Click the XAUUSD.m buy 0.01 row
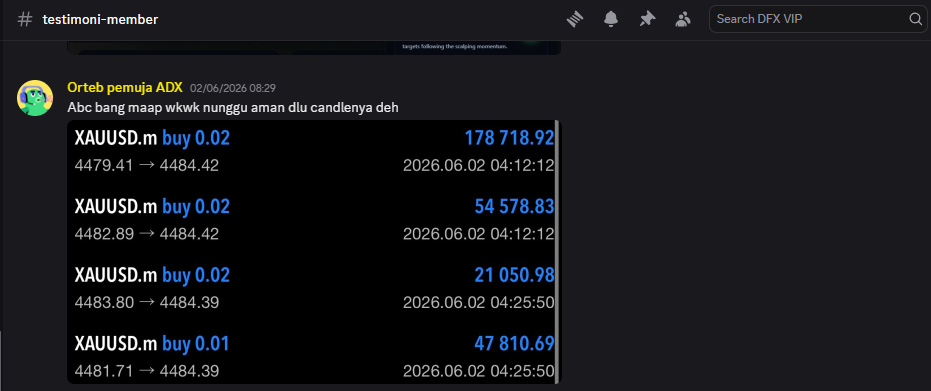931x391 pixels. coord(314,357)
